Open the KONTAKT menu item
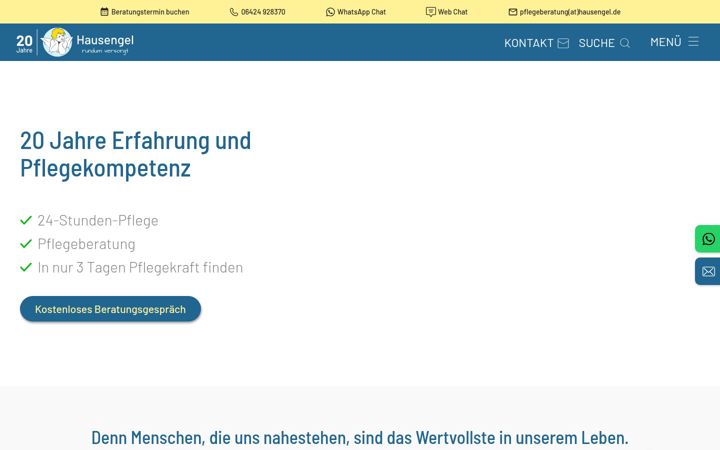Image resolution: width=720 pixels, height=450 pixels. pos(529,43)
